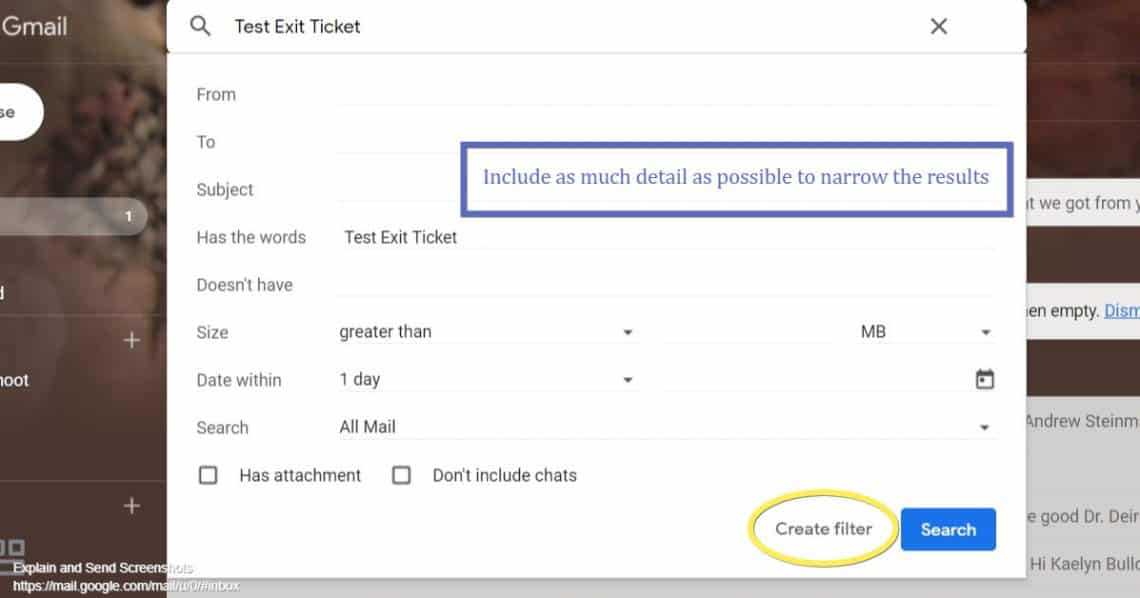
Task: Open the 'All Mail' search scope dropdown
Action: (986, 427)
